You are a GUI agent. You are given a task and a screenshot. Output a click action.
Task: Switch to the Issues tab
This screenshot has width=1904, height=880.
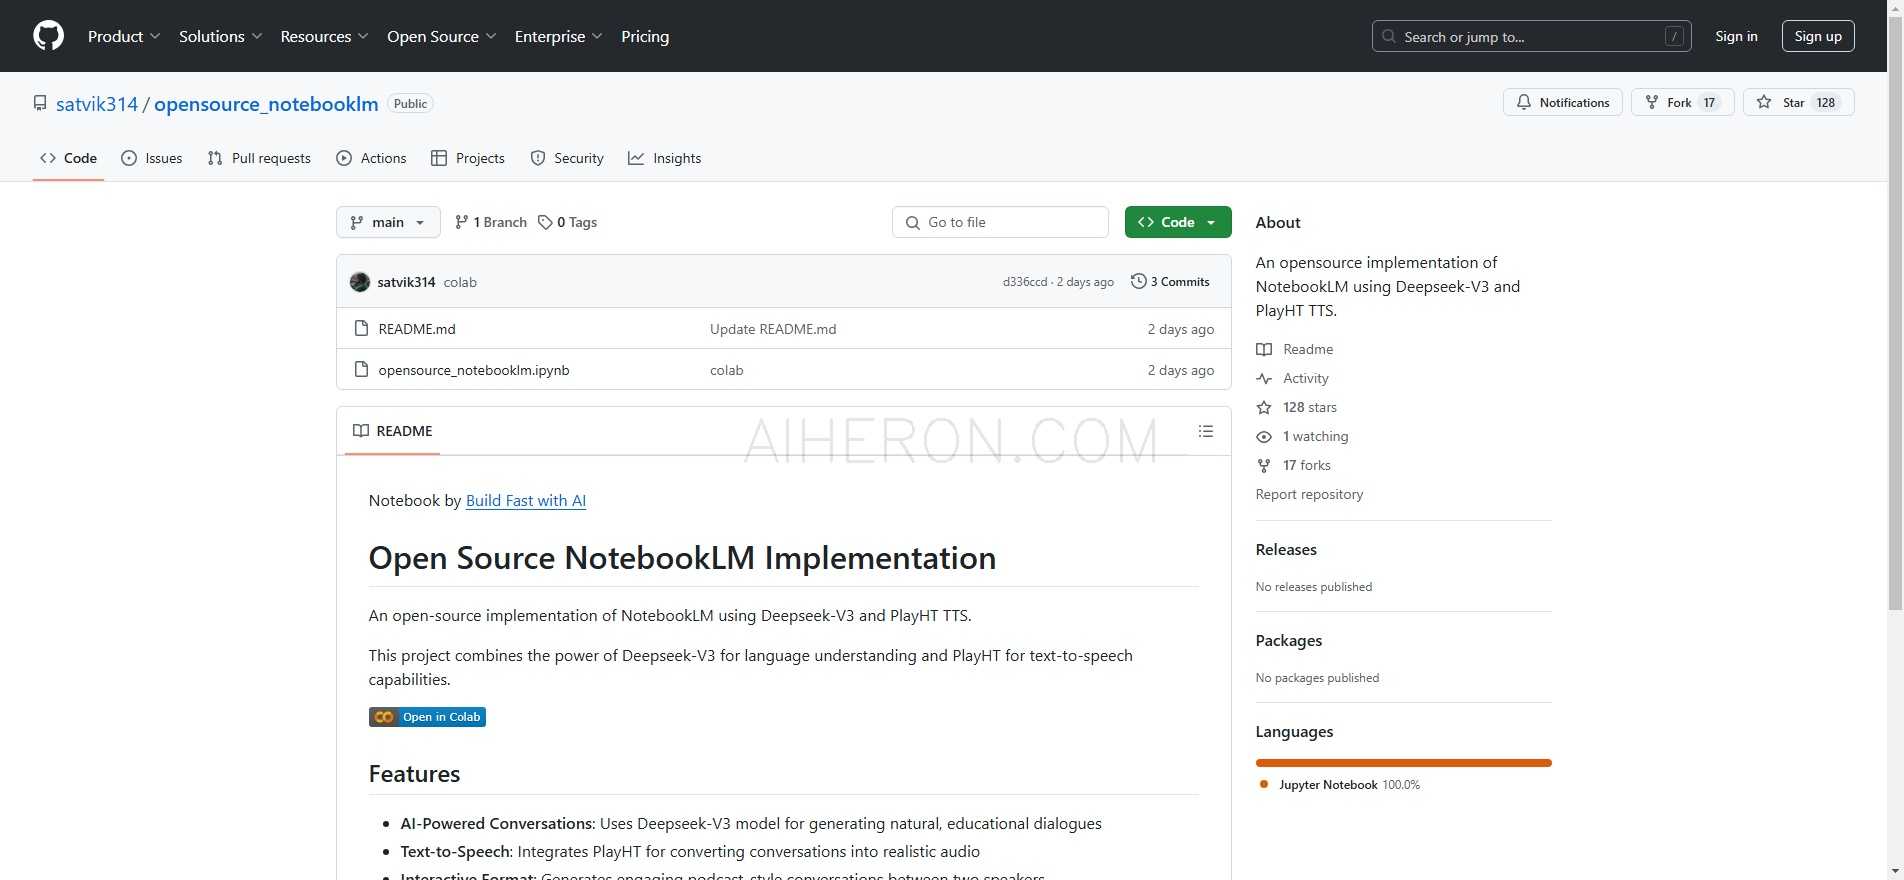tap(152, 158)
